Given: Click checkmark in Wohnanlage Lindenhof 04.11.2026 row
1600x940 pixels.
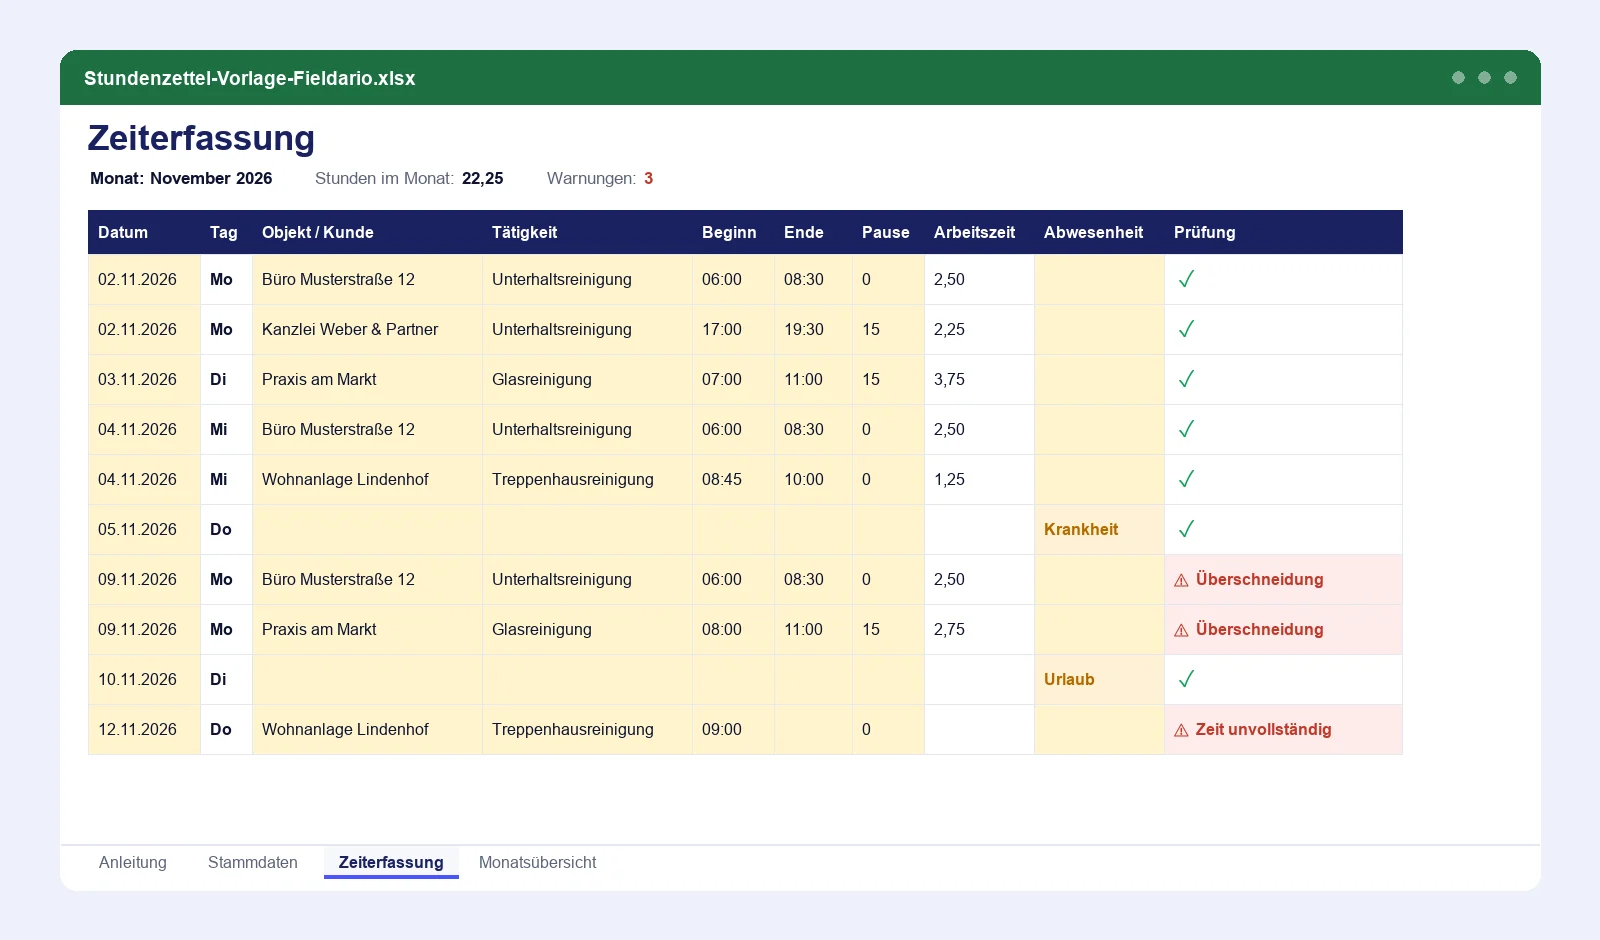Looking at the screenshot, I should coord(1186,479).
